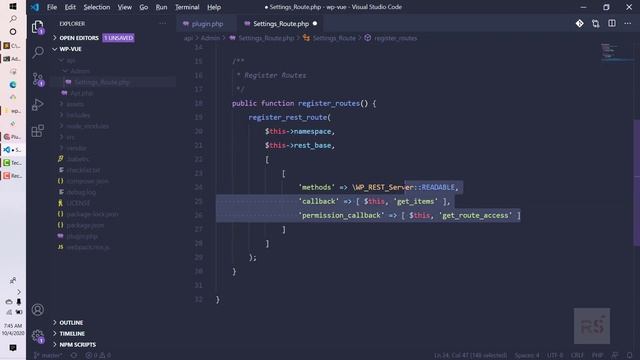The width and height of the screenshot is (640, 360).
Task: Click the unsaved dot on Settings_Route.php tab
Action: (x=315, y=24)
